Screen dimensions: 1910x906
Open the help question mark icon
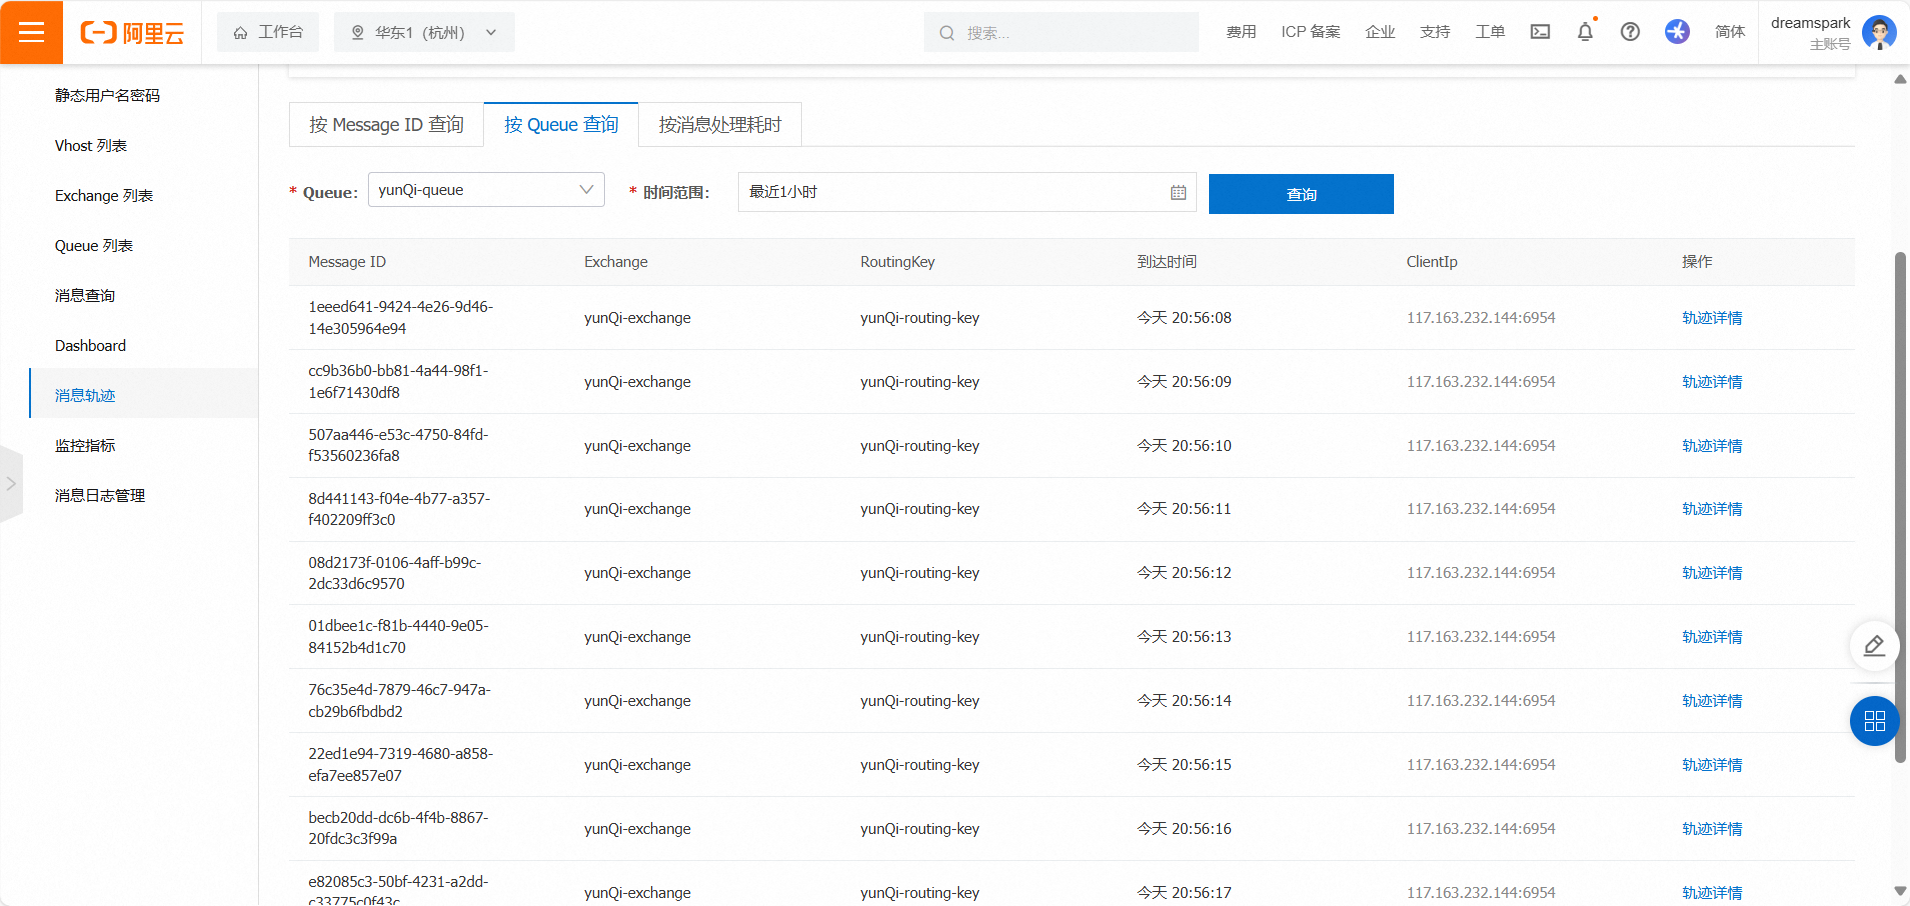(x=1630, y=32)
